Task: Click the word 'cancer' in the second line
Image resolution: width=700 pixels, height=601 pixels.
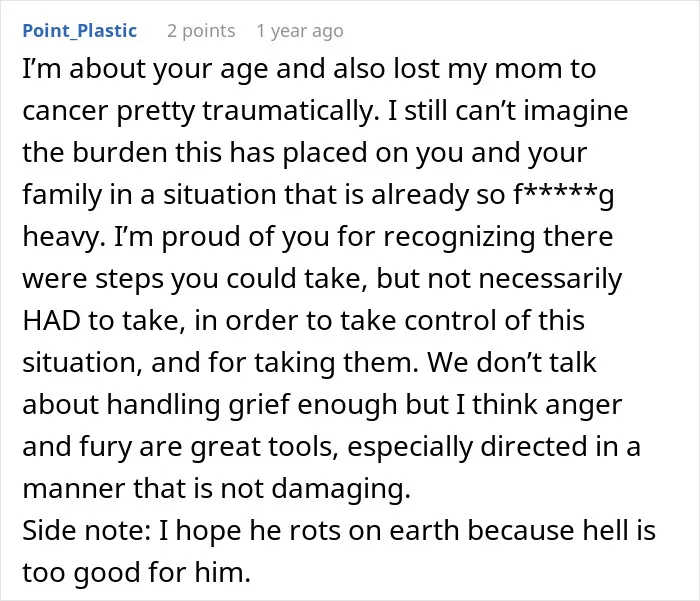Action: [65, 111]
